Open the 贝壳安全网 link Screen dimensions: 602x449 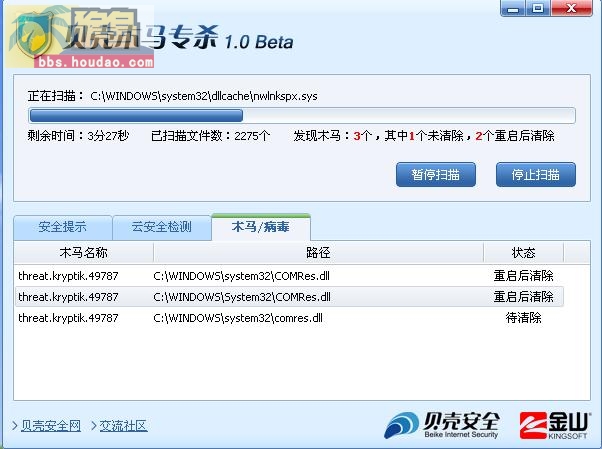tap(51, 426)
